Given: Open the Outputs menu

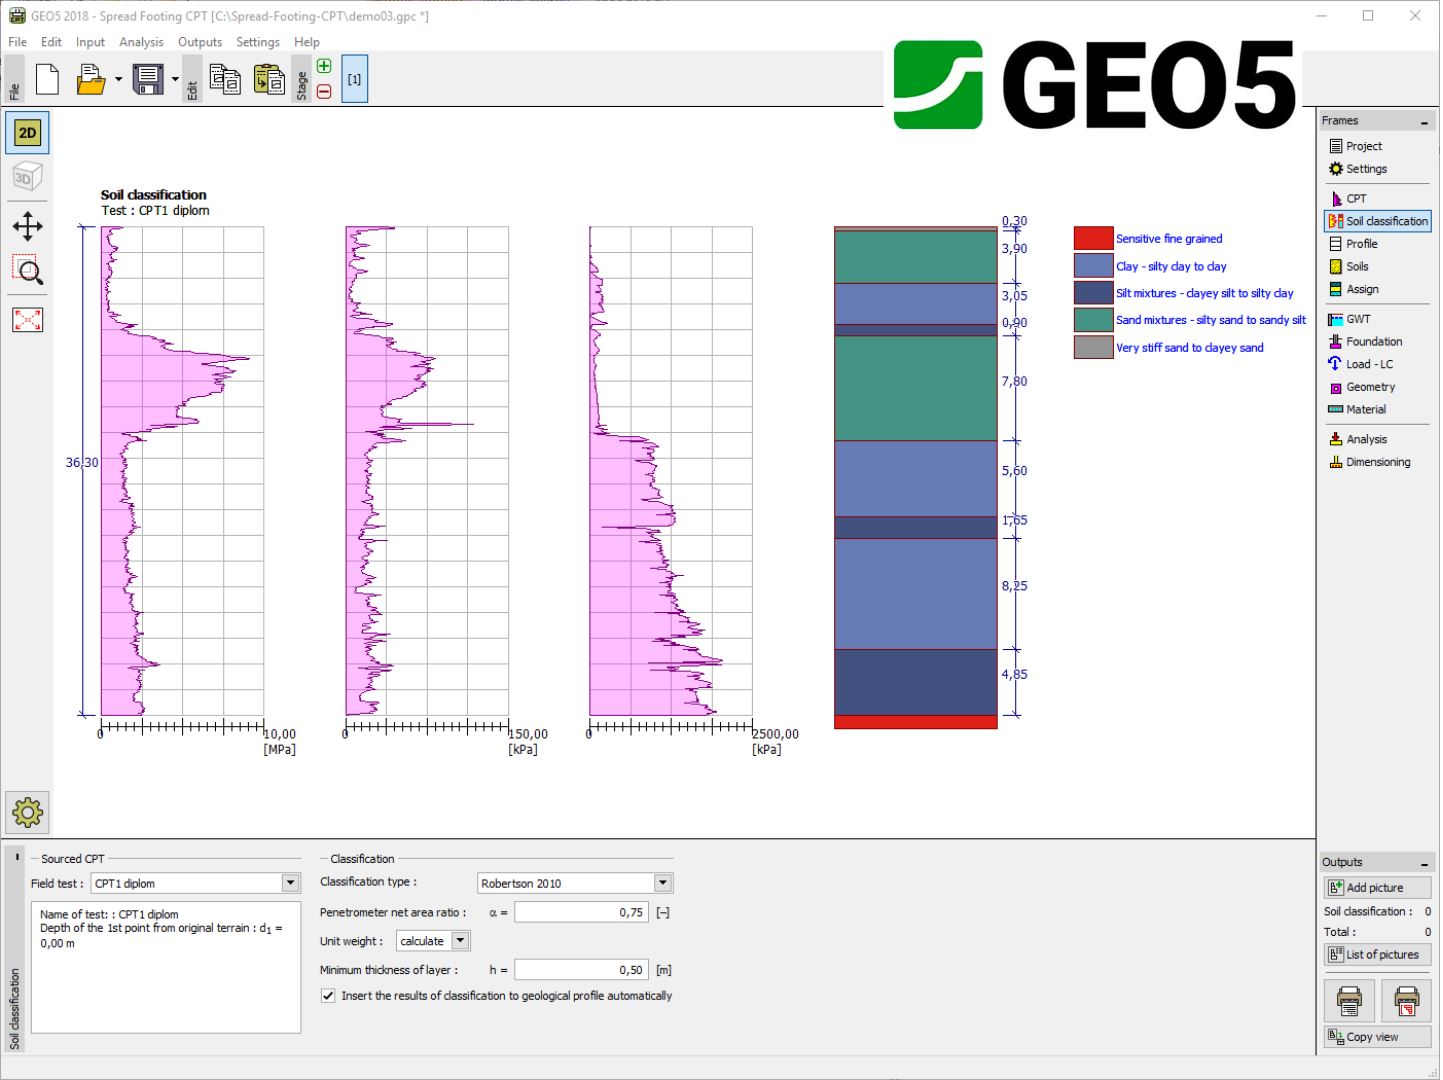Looking at the screenshot, I should [x=200, y=42].
